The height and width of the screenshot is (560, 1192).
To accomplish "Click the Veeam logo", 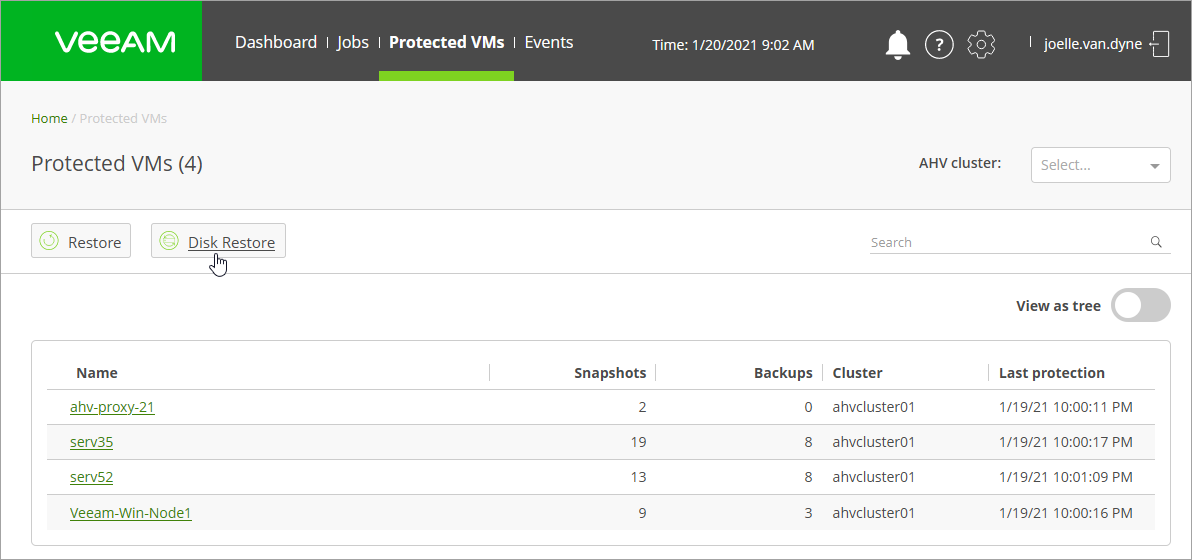I will [115, 43].
